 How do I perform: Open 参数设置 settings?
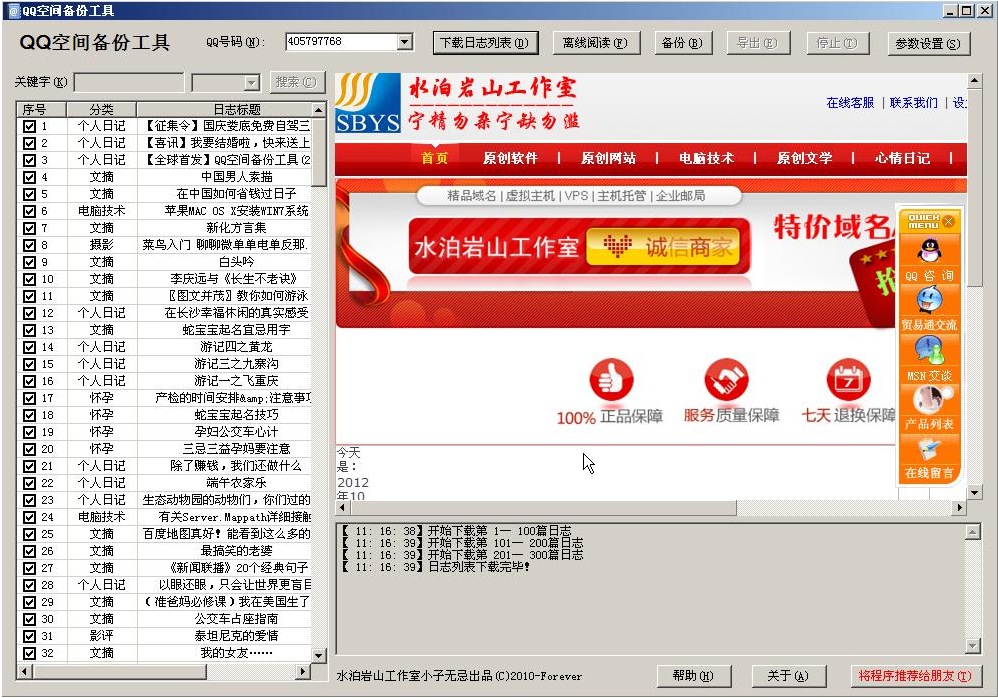coord(928,43)
